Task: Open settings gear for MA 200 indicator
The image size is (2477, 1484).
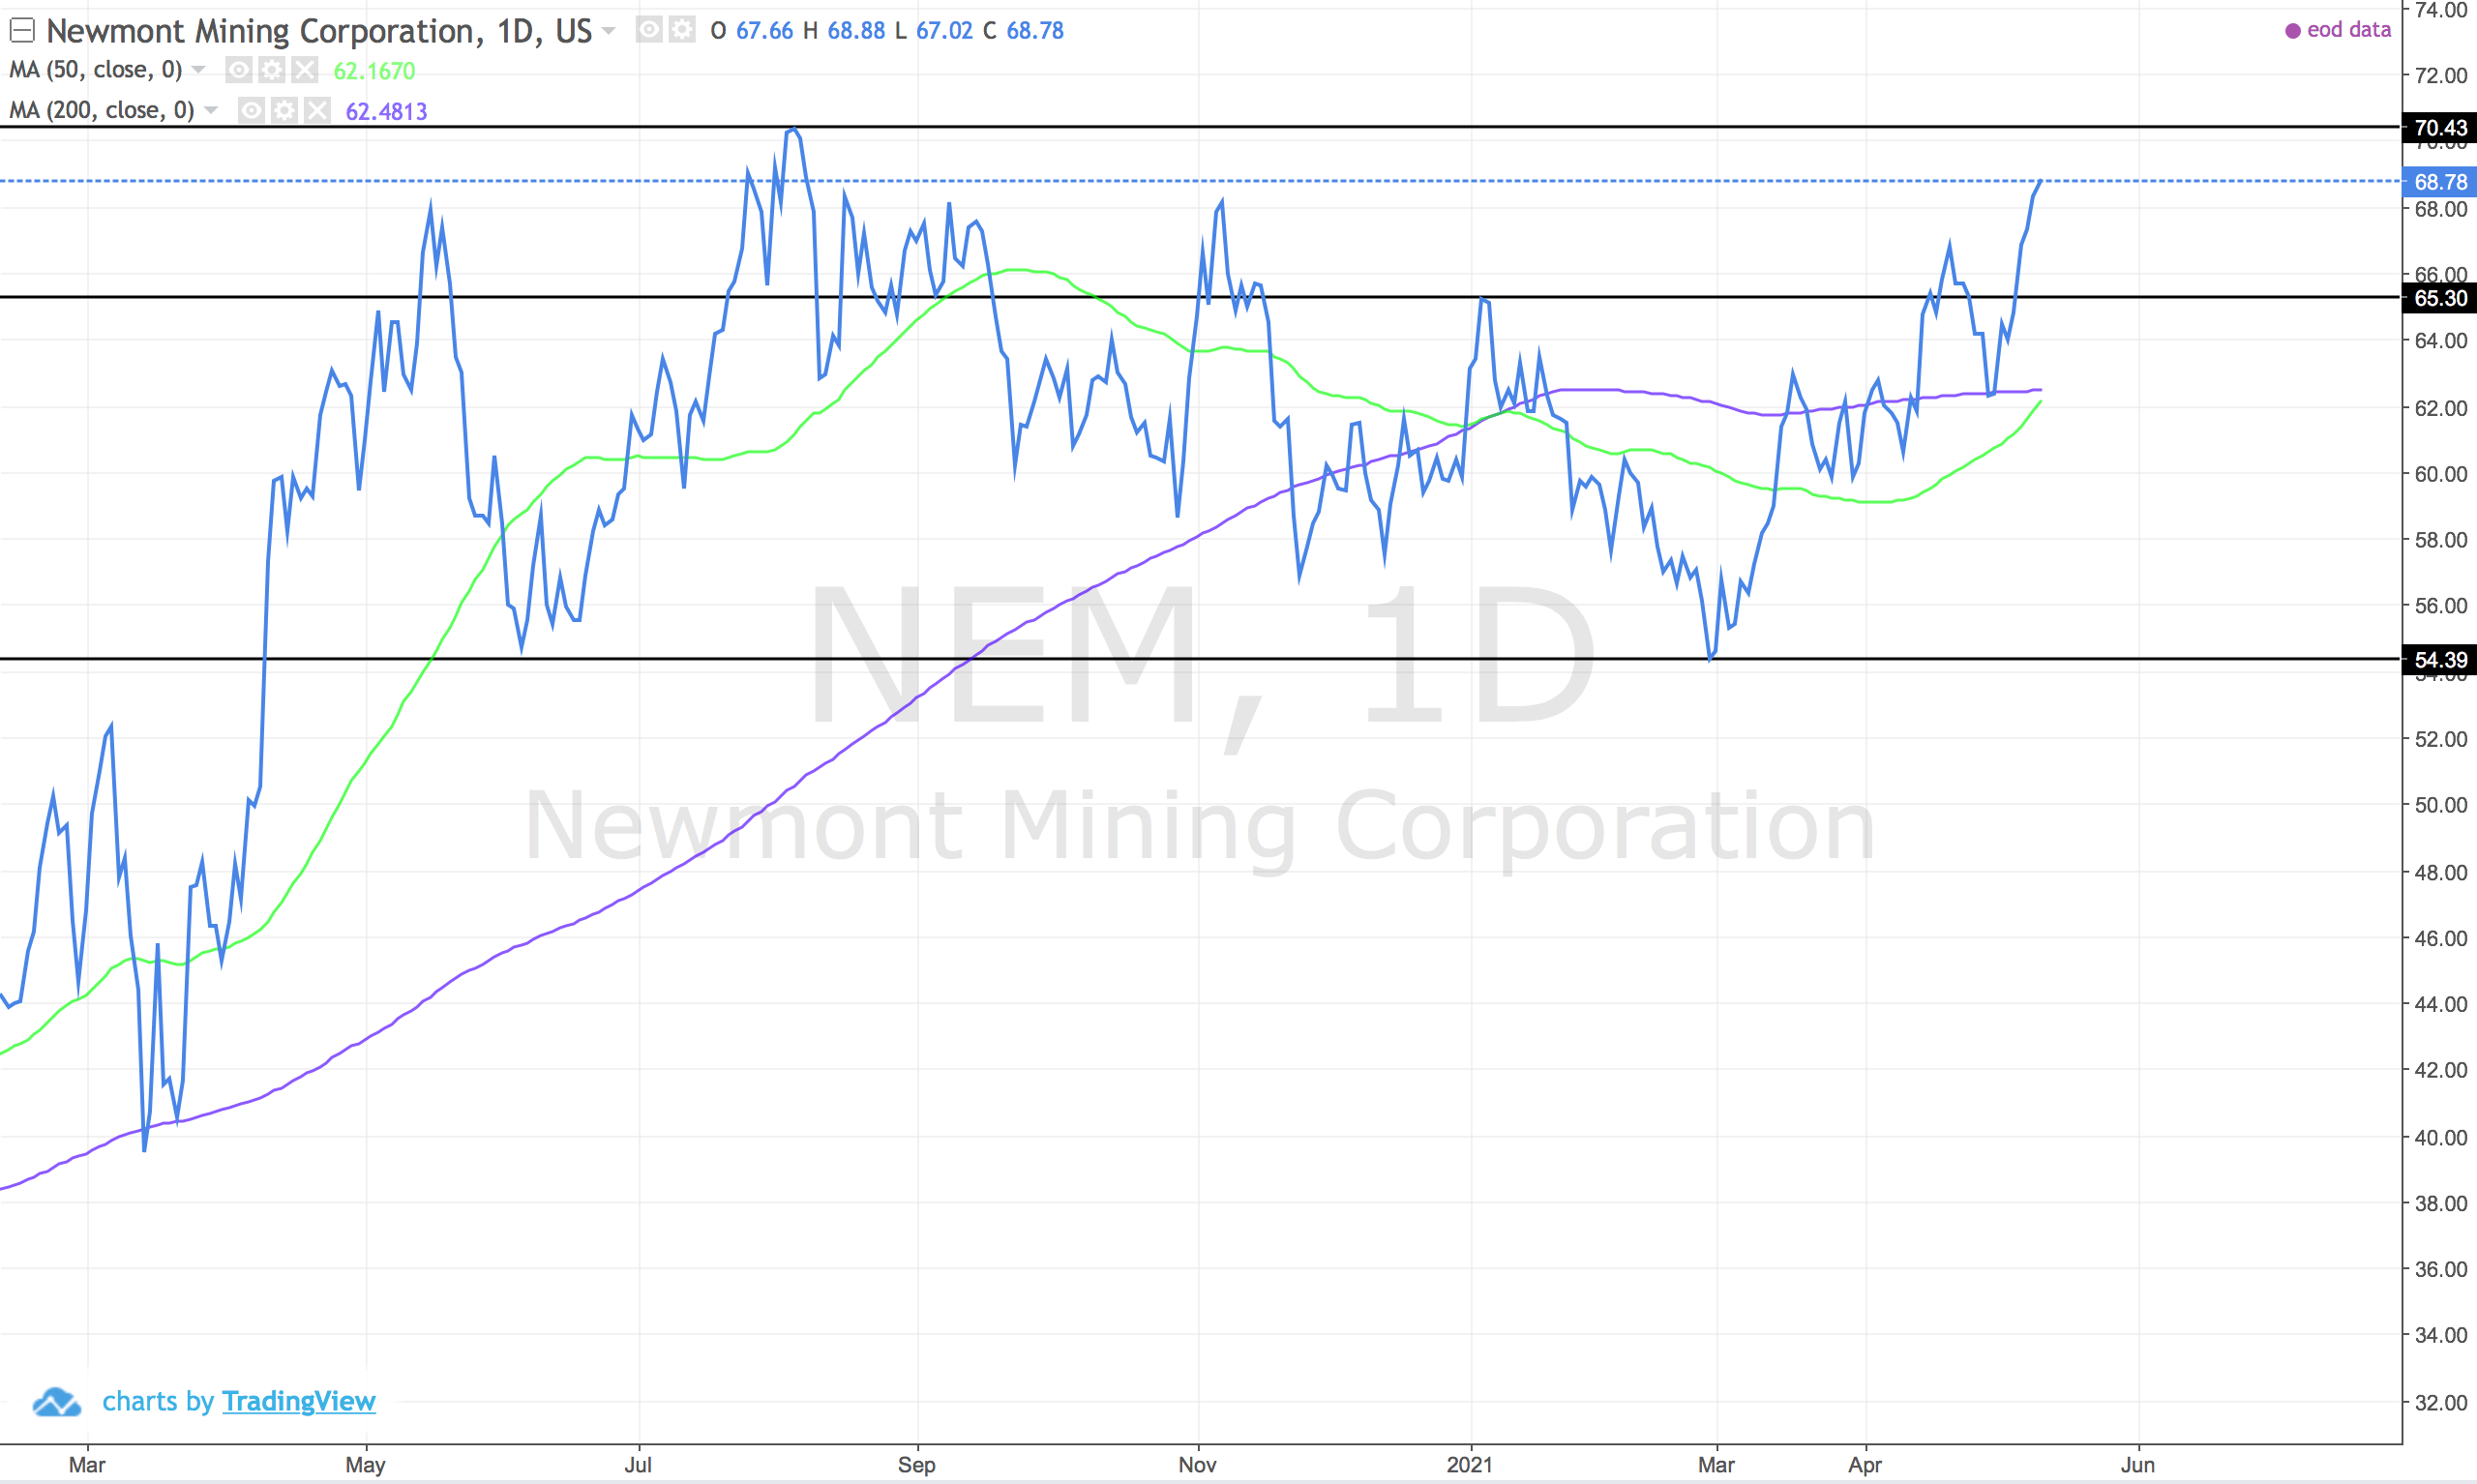Action: coord(284,110)
